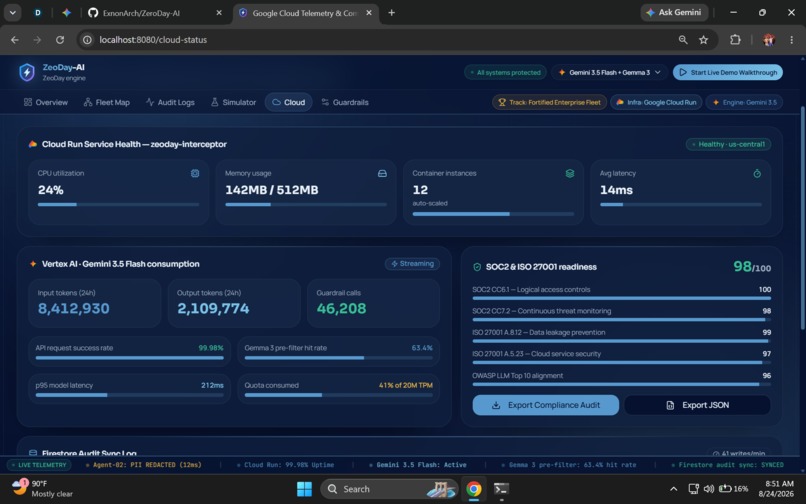Click the Healthy · us-central1 badge
This screenshot has width=806, height=504.
pyautogui.click(x=728, y=145)
